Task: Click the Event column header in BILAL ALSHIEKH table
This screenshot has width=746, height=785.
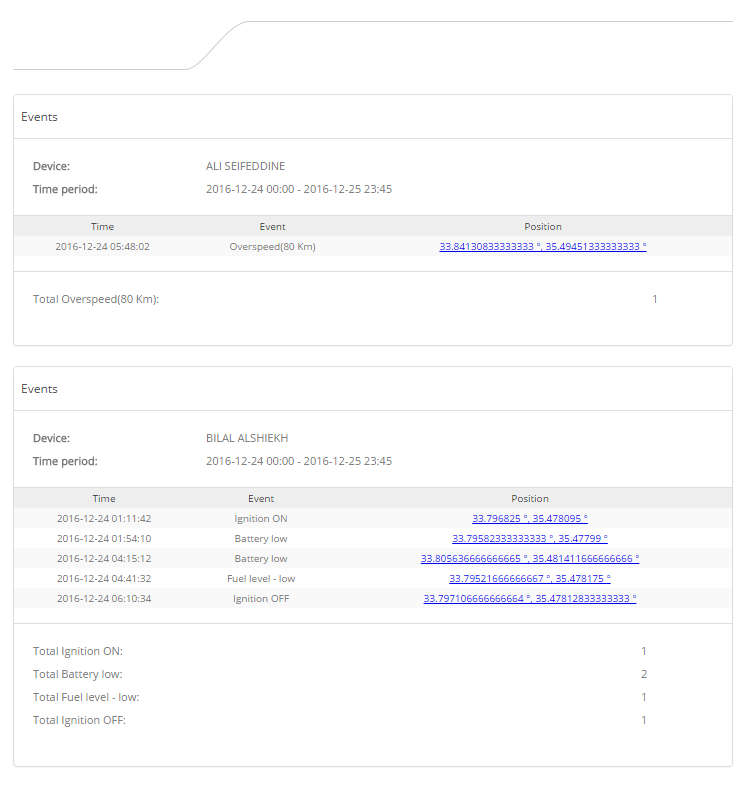Action: 261,498
